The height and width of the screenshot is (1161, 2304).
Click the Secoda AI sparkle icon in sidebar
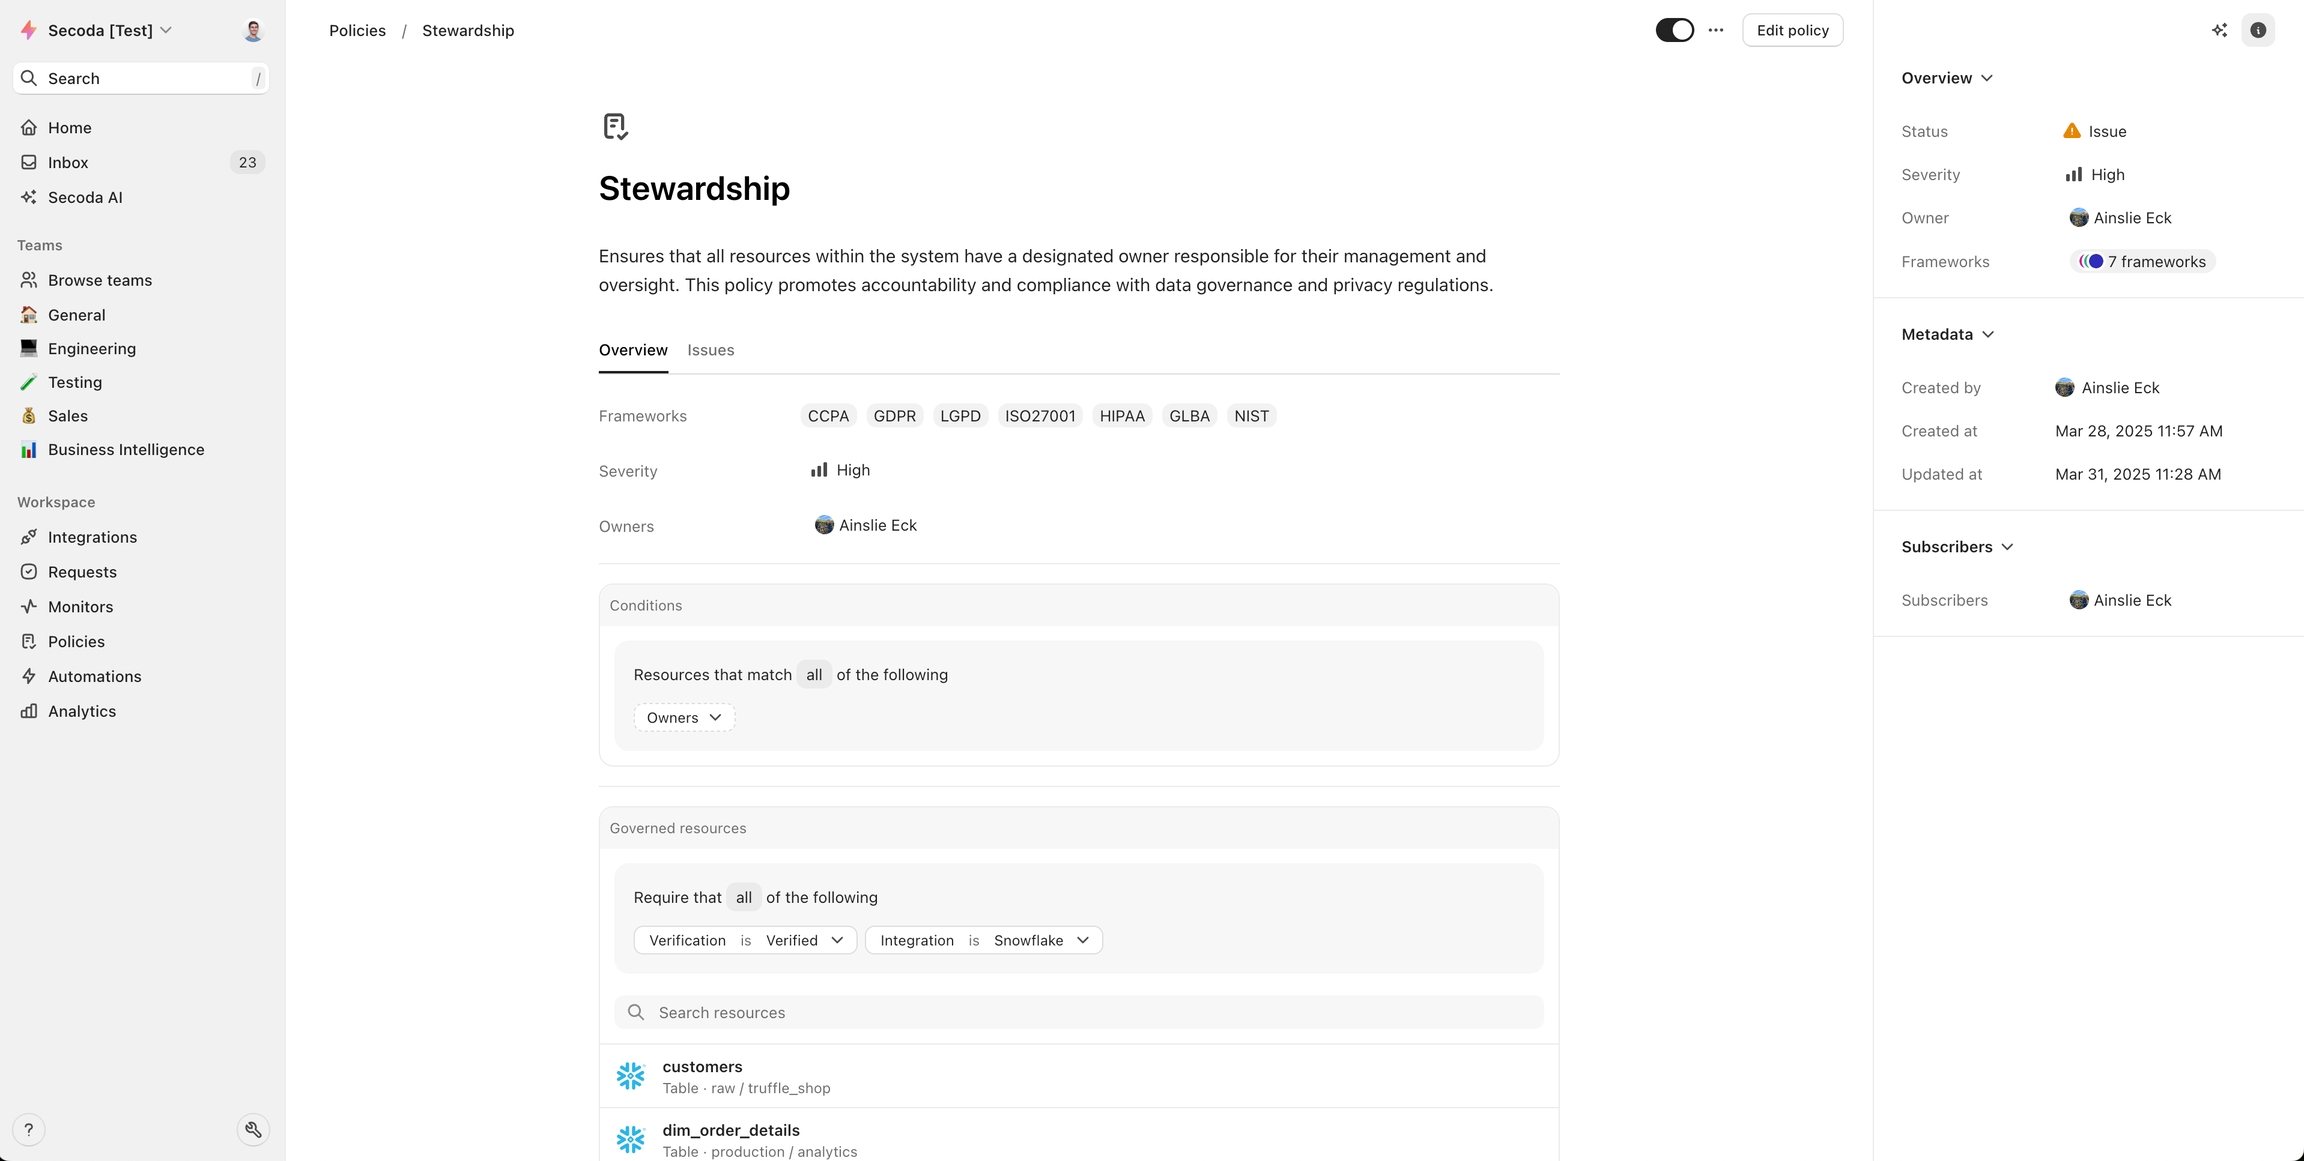click(29, 197)
